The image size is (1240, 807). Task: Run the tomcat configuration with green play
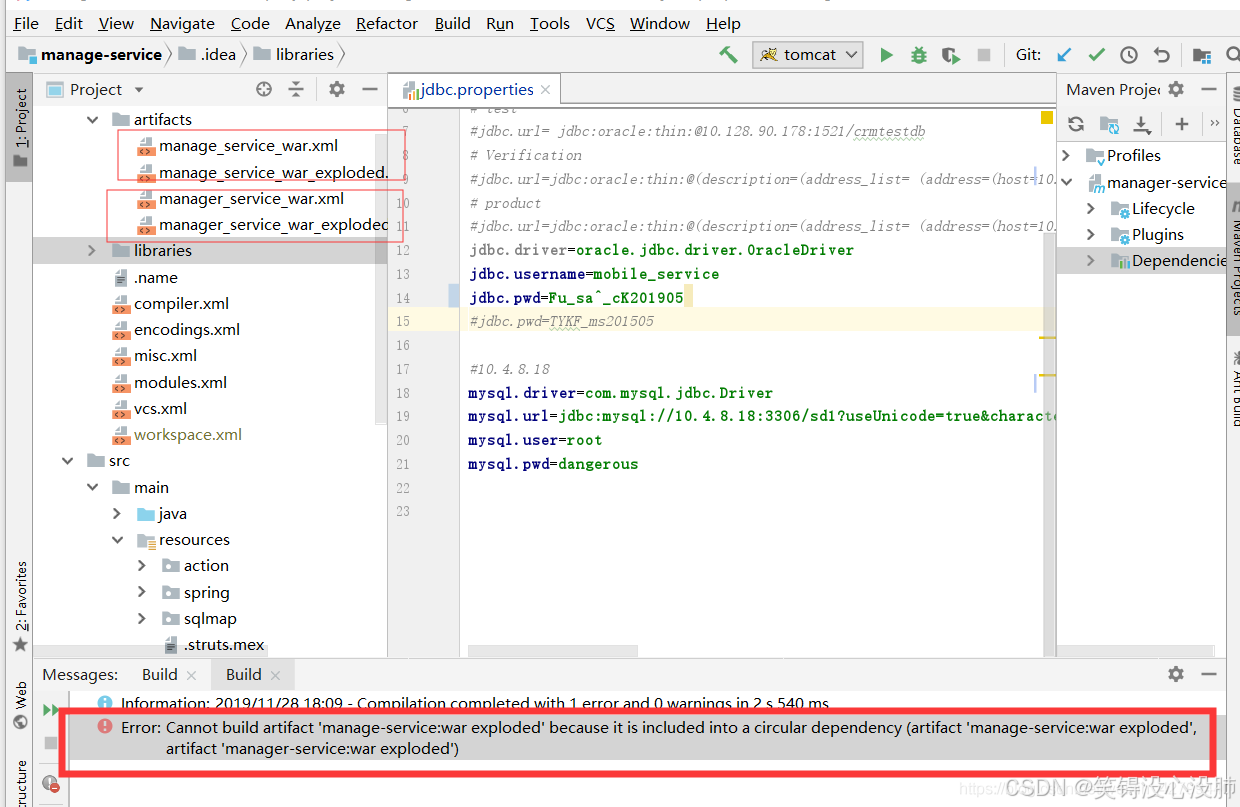coord(886,55)
